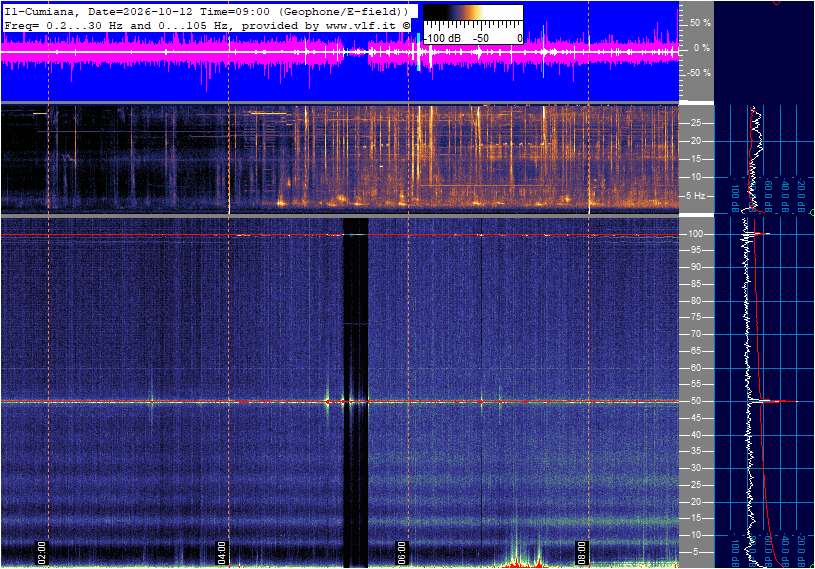Screen dimensions: 815x569
Task: Click the dB color scale gradient bar
Action: pyautogui.click(x=473, y=12)
